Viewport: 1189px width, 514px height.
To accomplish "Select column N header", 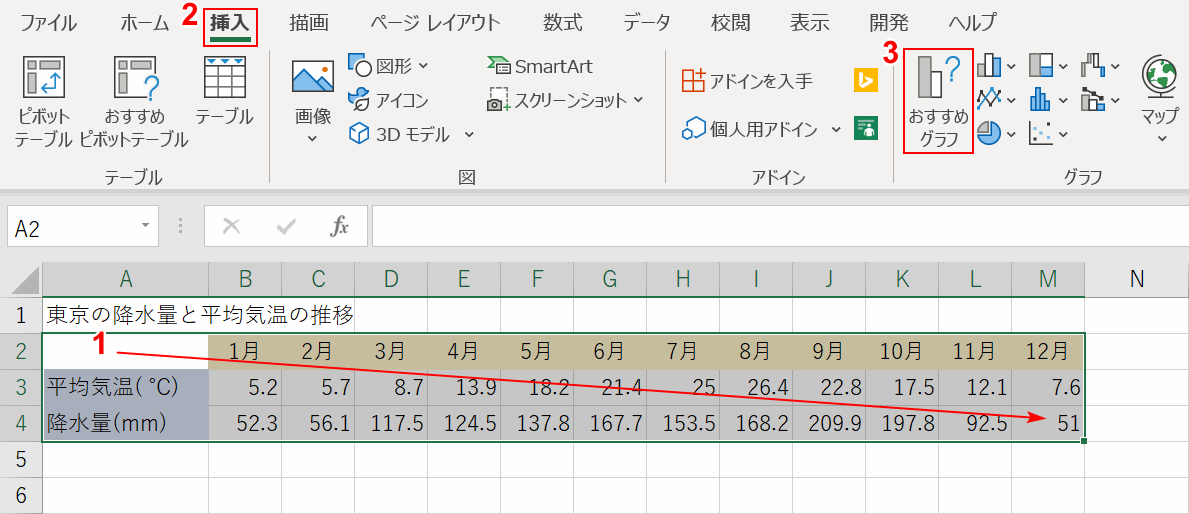I will point(1136,280).
